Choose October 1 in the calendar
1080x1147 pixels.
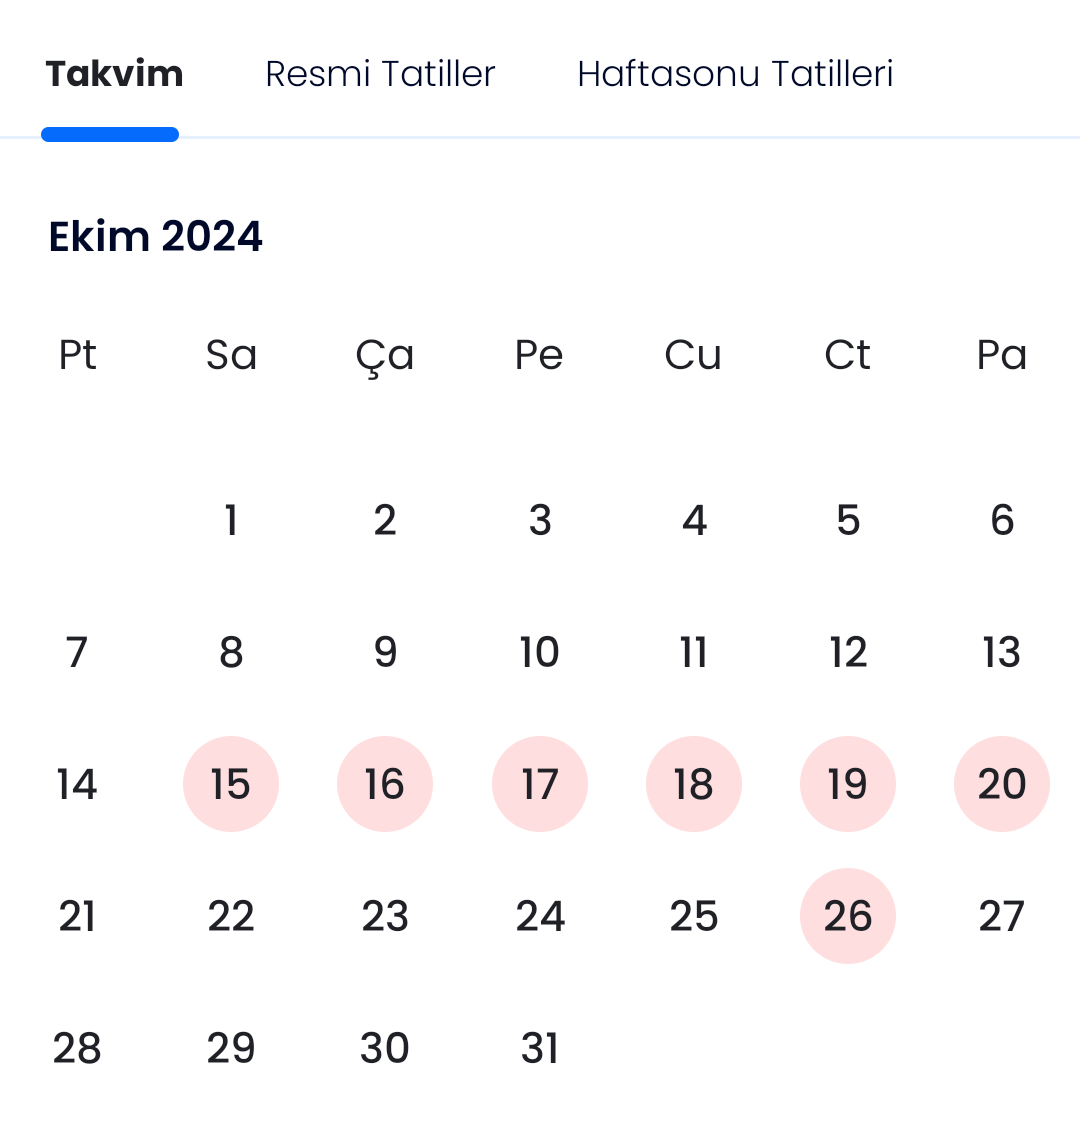230,520
